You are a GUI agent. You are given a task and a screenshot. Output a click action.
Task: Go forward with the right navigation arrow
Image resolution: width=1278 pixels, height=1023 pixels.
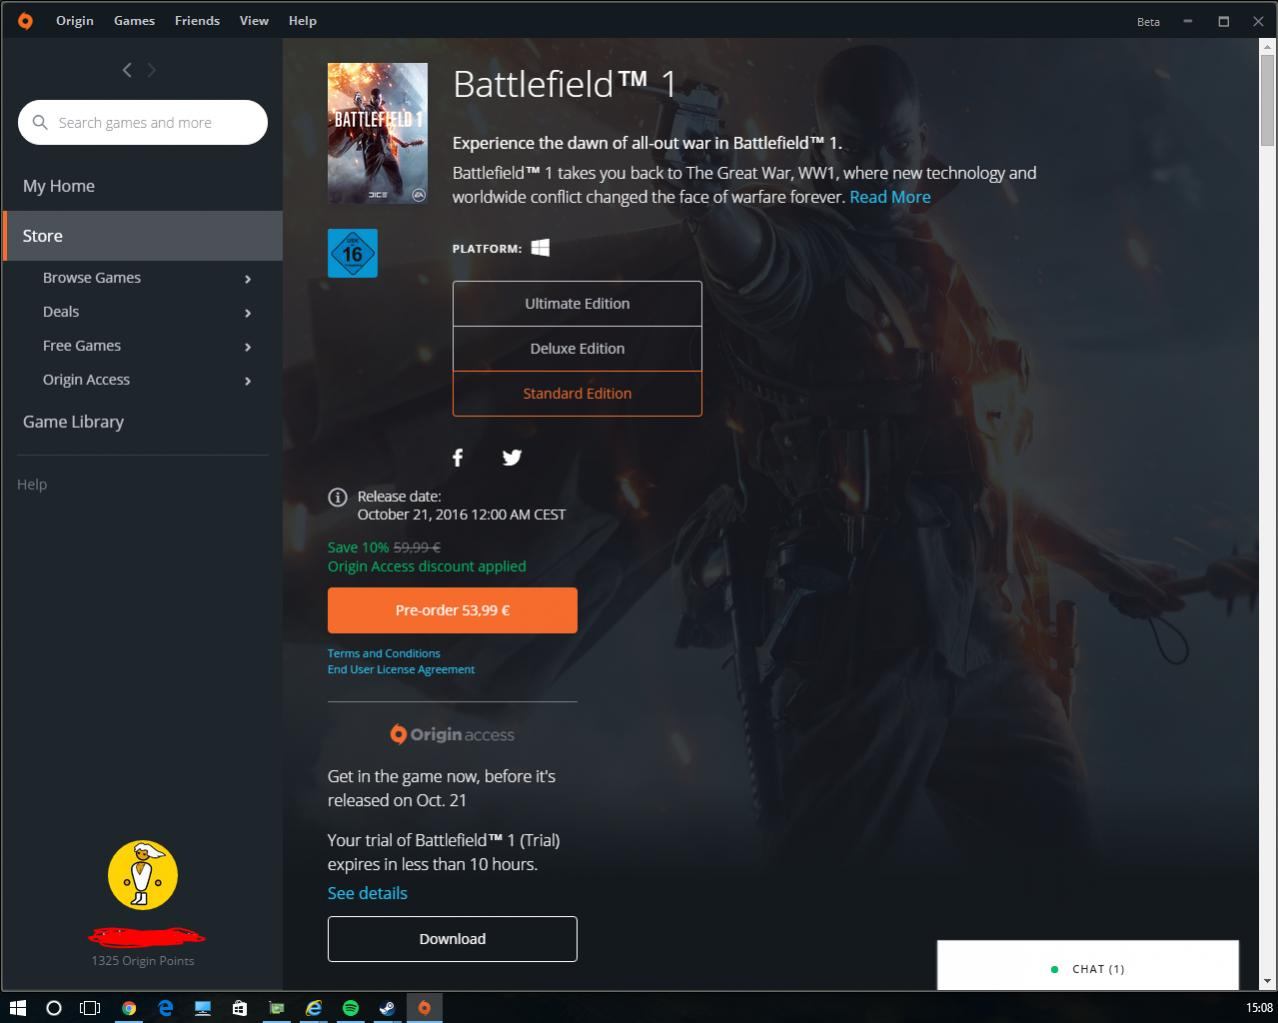152,69
